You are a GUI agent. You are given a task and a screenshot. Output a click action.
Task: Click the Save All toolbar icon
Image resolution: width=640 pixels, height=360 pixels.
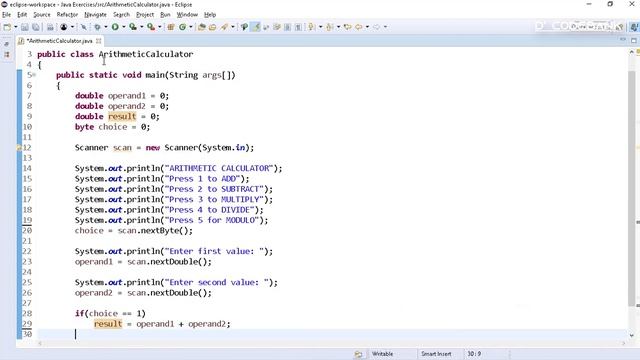pyautogui.click(x=36, y=27)
